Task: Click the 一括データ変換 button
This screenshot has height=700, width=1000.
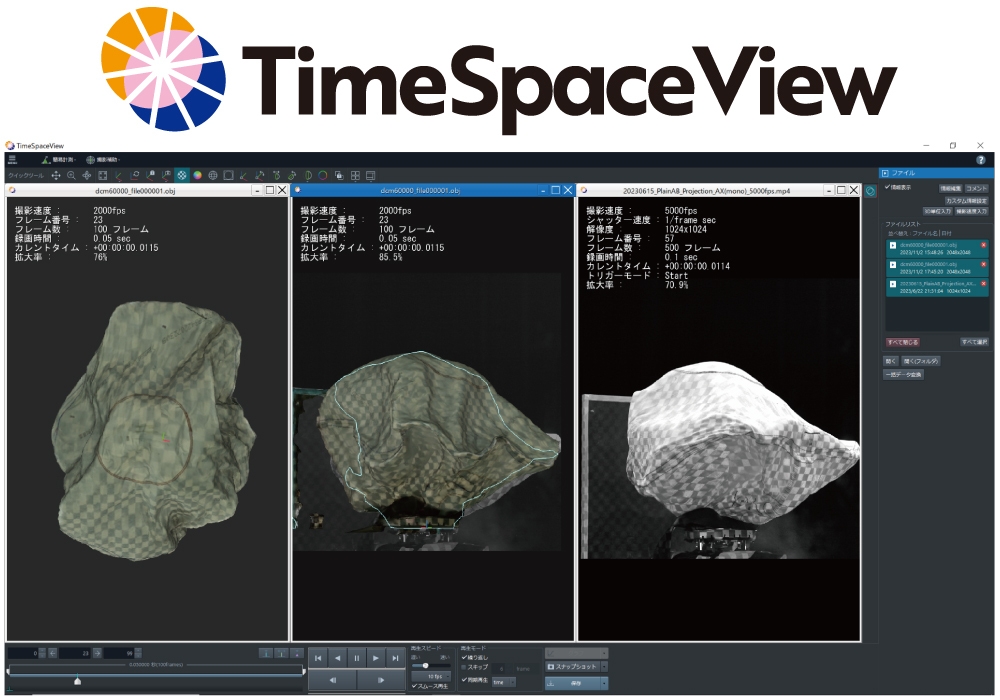Action: (903, 374)
